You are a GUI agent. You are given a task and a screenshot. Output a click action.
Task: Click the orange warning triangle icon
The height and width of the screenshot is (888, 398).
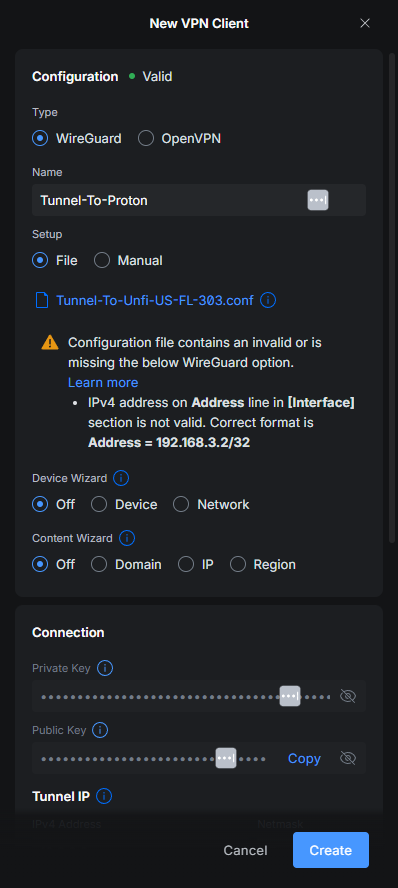tap(50, 343)
